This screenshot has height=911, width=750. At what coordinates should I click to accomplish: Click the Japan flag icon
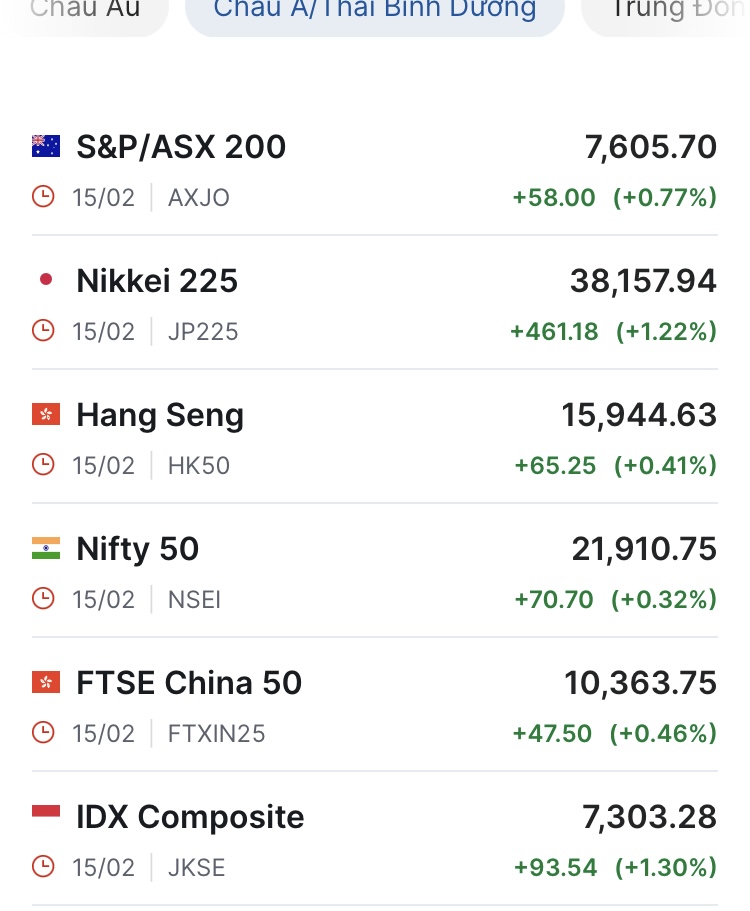pos(46,281)
